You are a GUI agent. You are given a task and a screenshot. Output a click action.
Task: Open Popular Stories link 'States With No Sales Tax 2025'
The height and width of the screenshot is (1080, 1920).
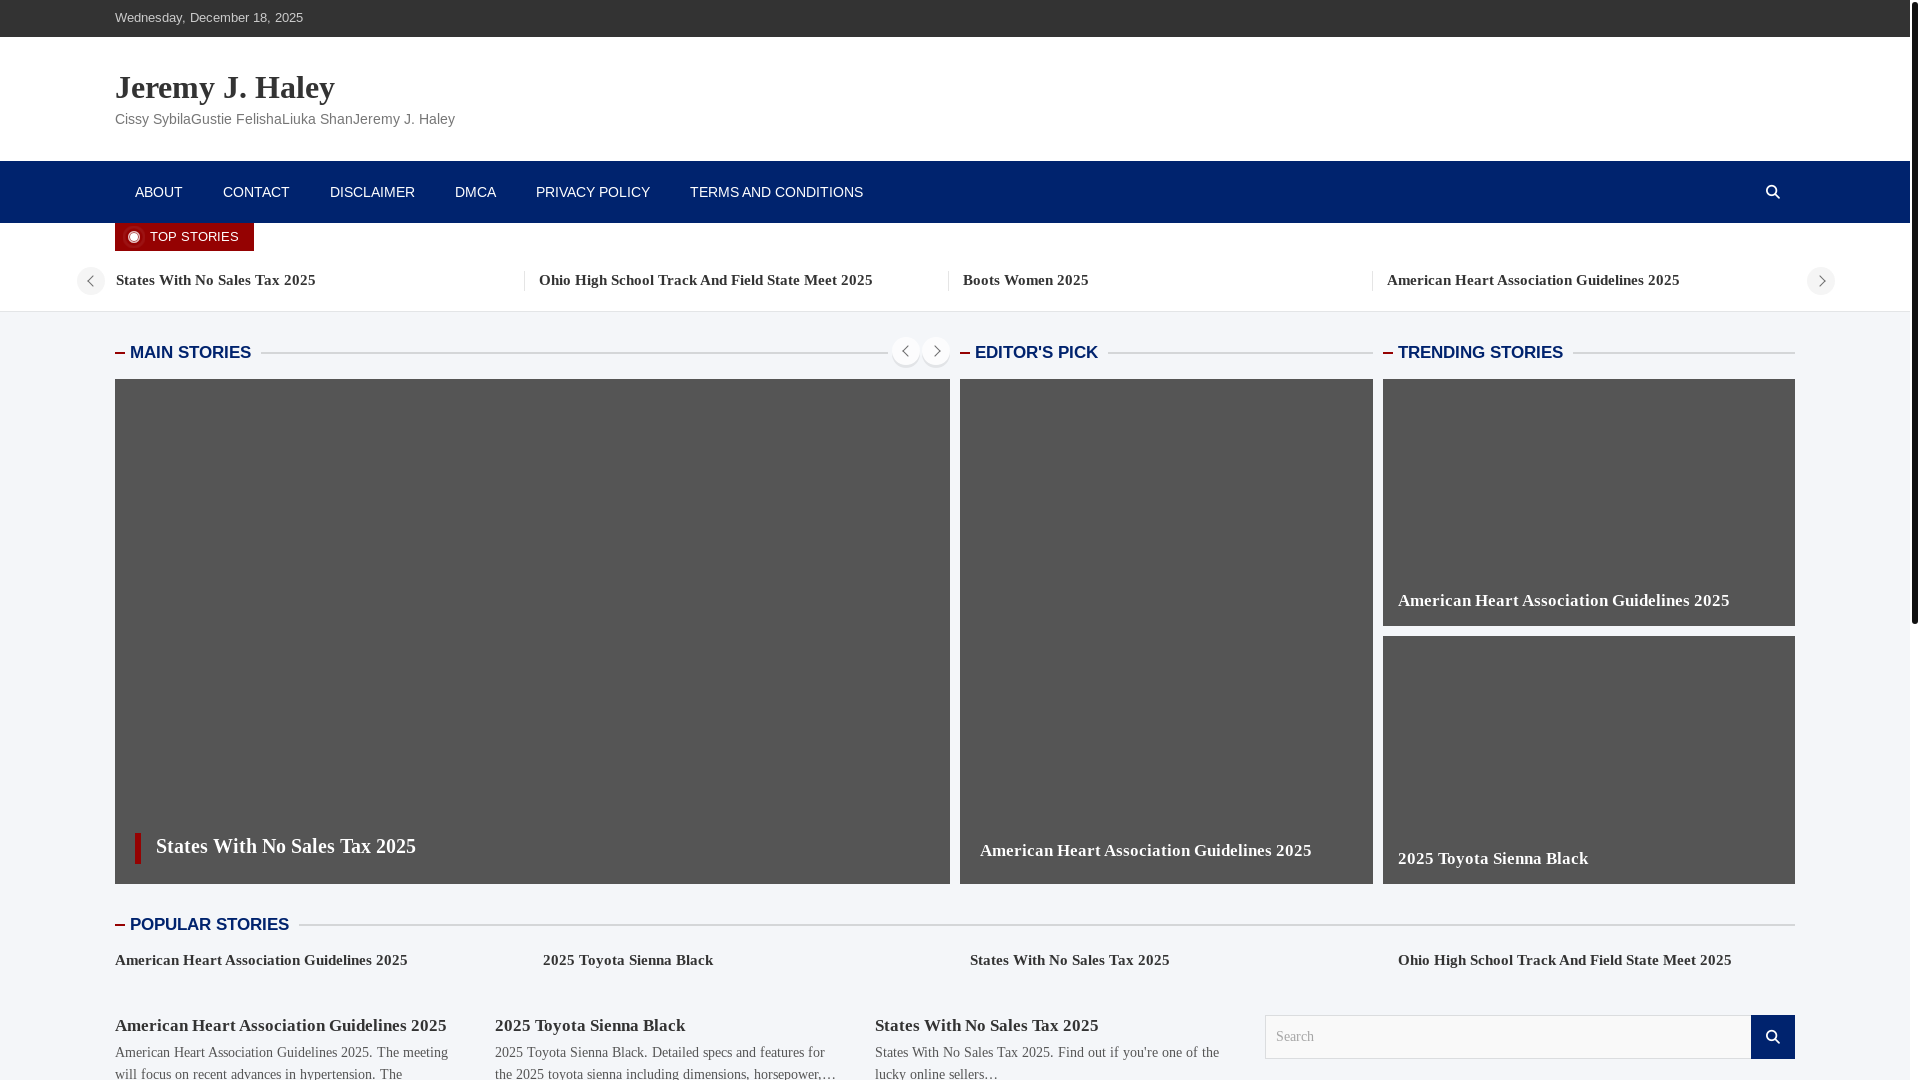[x=1070, y=960]
